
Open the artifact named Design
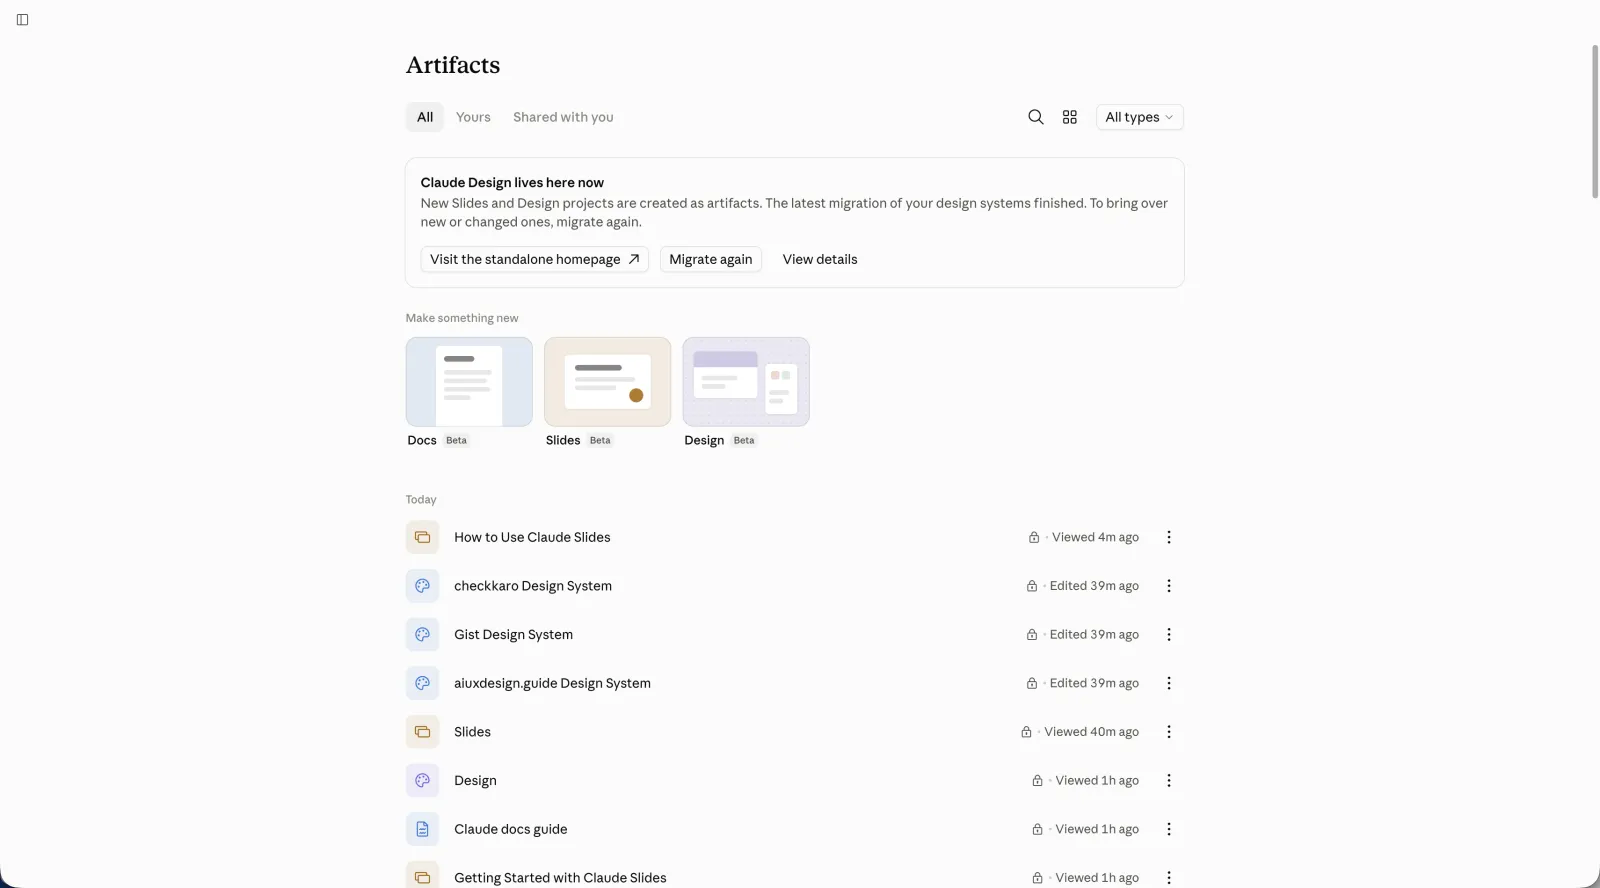pyautogui.click(x=475, y=780)
